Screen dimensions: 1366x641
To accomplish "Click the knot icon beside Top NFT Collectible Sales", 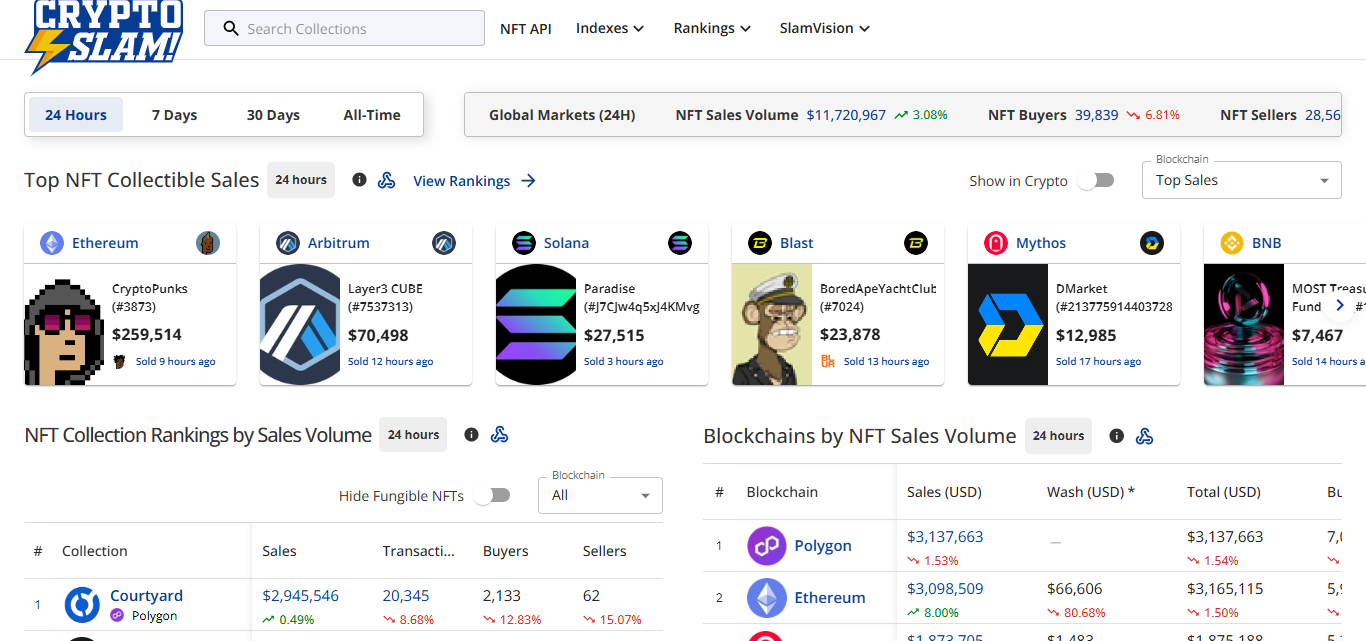I will tap(387, 180).
